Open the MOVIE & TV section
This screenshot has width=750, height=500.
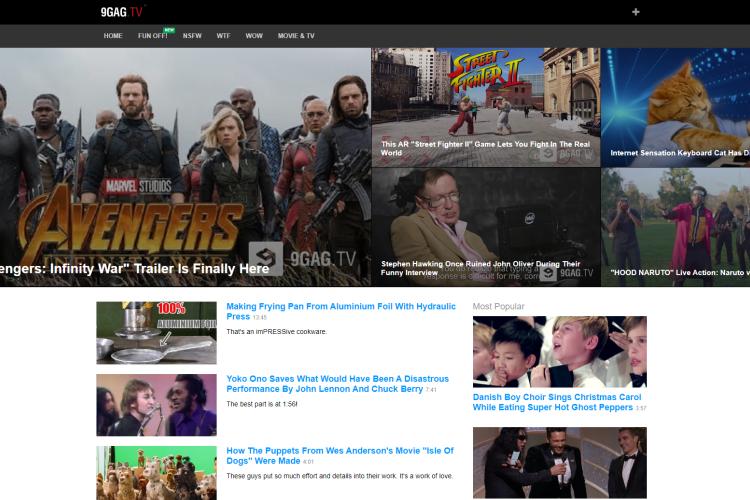click(x=296, y=36)
